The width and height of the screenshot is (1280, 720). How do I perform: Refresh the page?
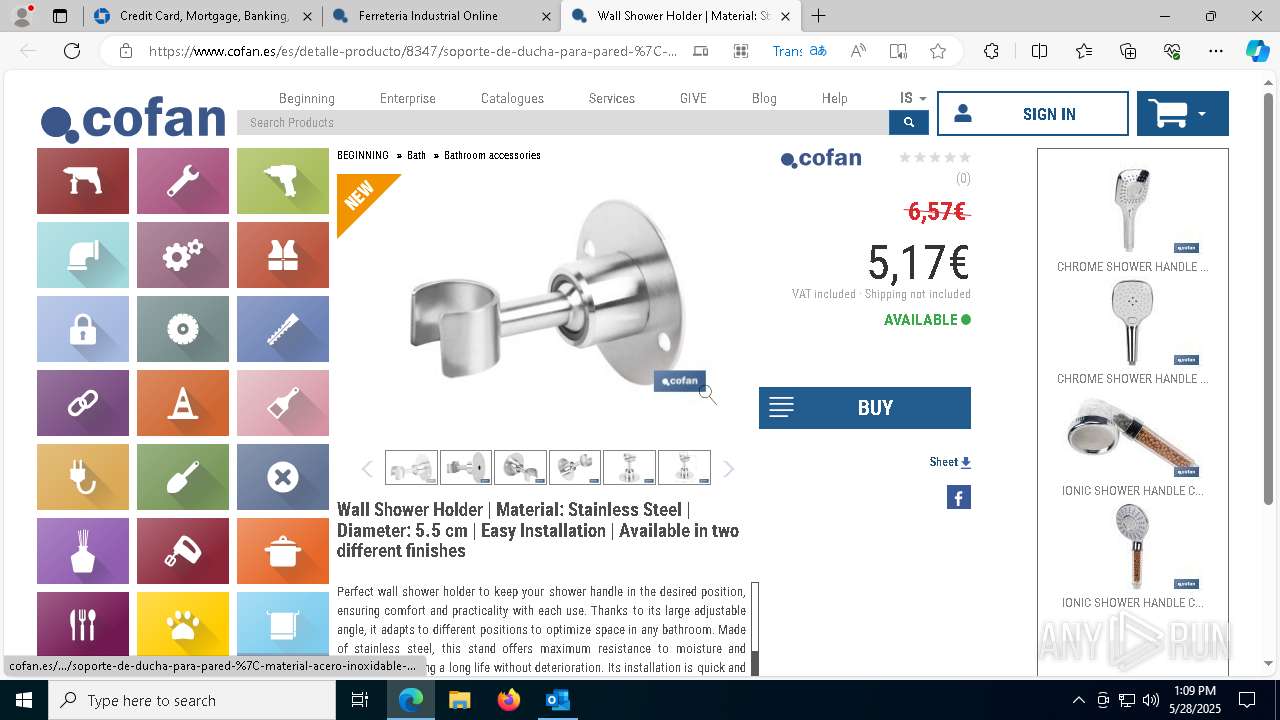pyautogui.click(x=72, y=51)
